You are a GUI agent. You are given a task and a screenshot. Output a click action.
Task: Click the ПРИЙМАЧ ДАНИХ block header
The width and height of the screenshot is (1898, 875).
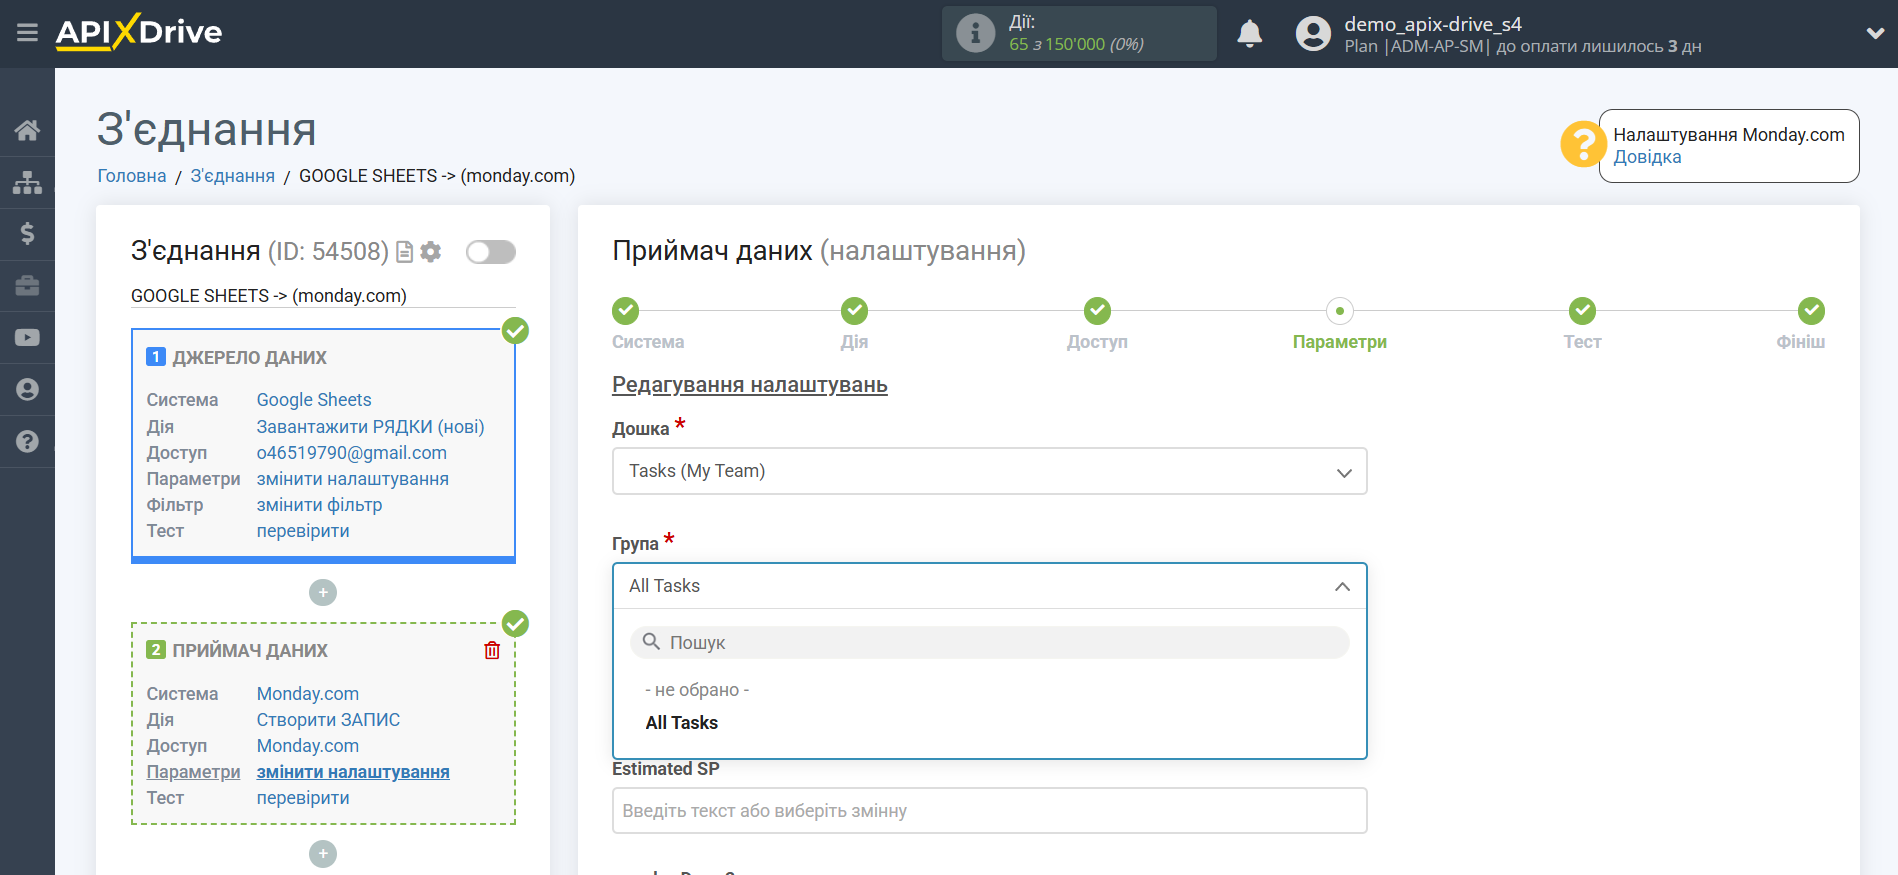(x=250, y=651)
